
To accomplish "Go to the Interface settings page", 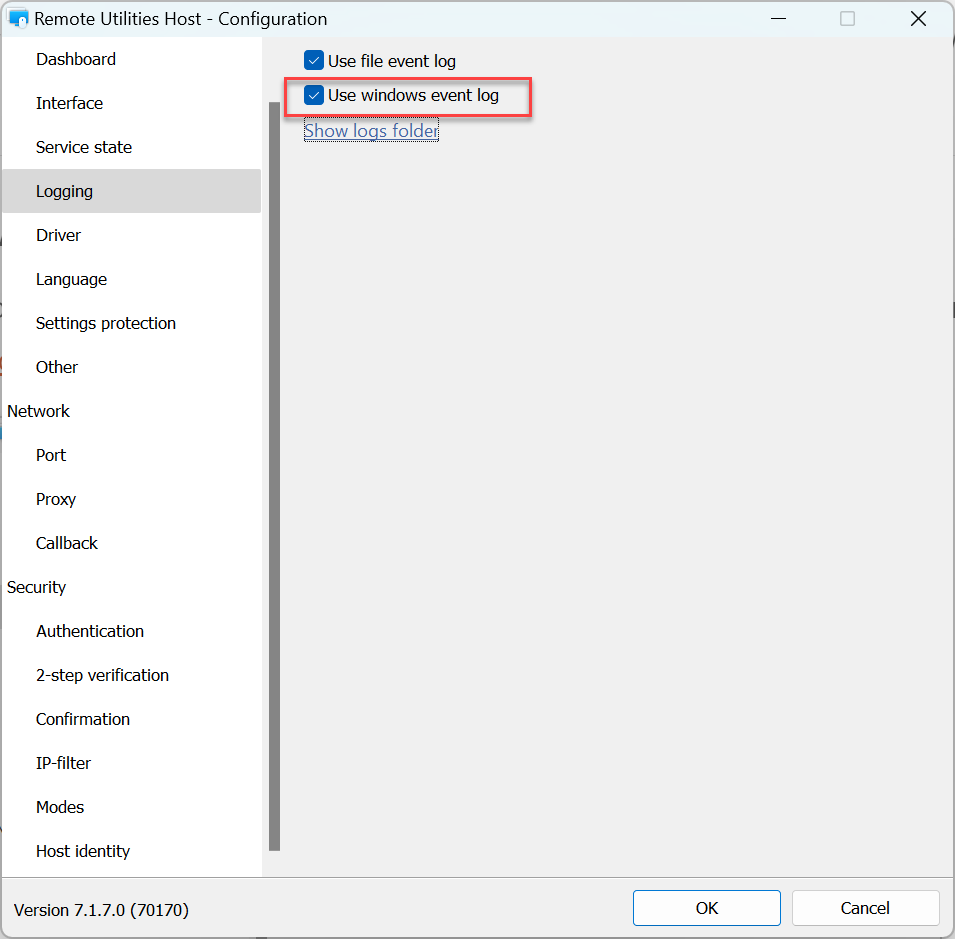I will click(x=132, y=103).
